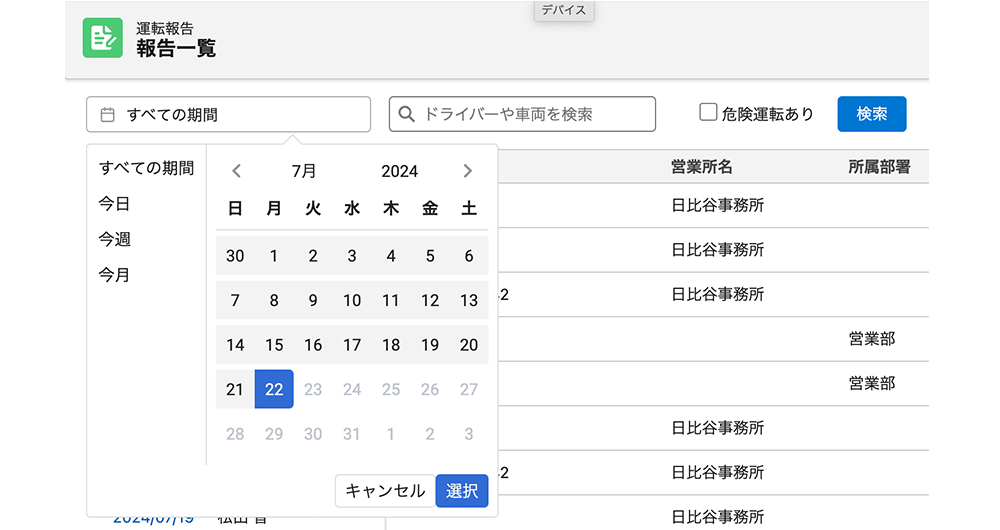Toggle the 危険運転あり checkbox
This screenshot has width=1000, height=530.
pyautogui.click(x=708, y=113)
